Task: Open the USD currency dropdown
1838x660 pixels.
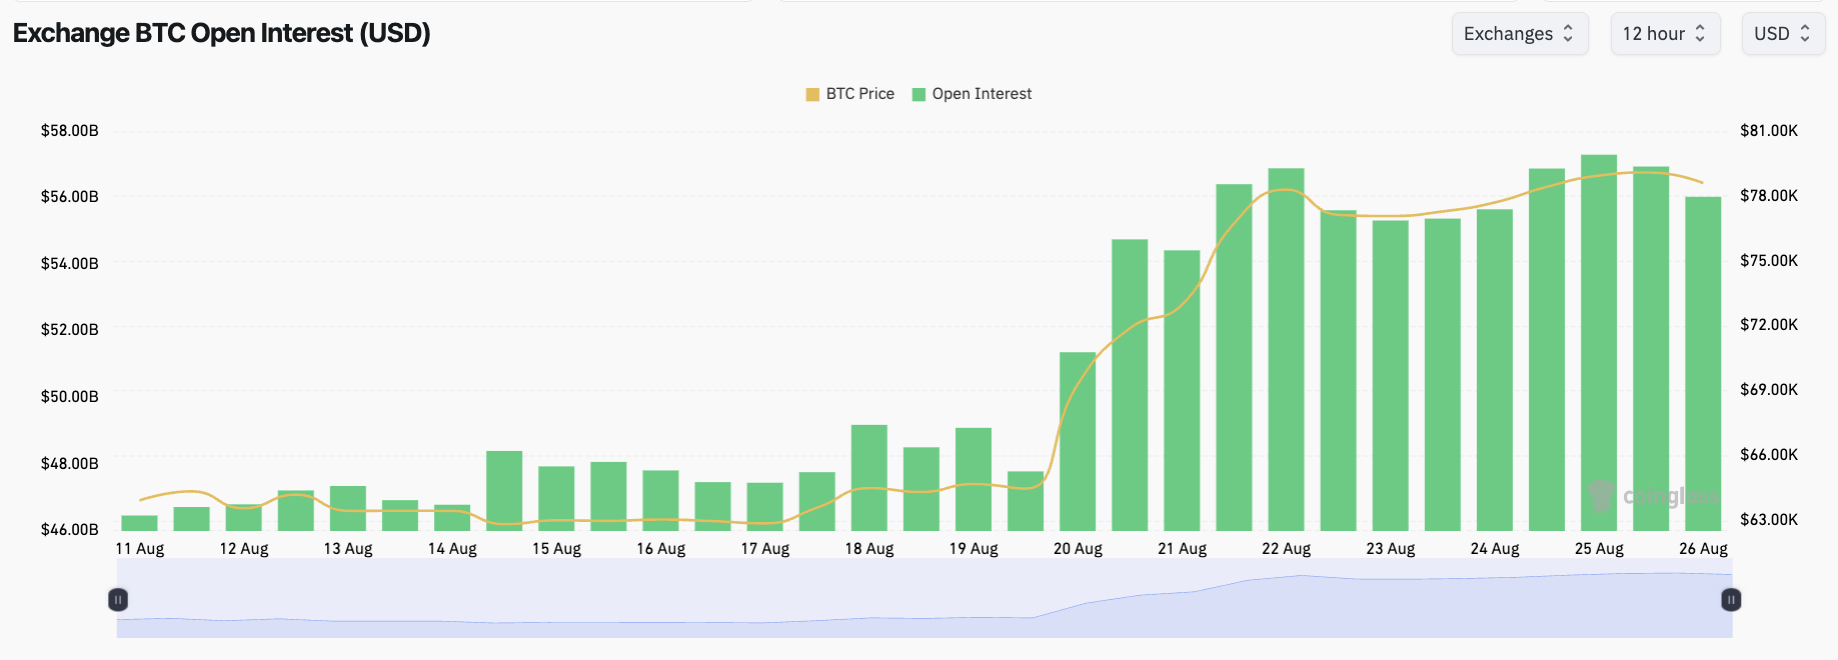Action: click(1783, 34)
